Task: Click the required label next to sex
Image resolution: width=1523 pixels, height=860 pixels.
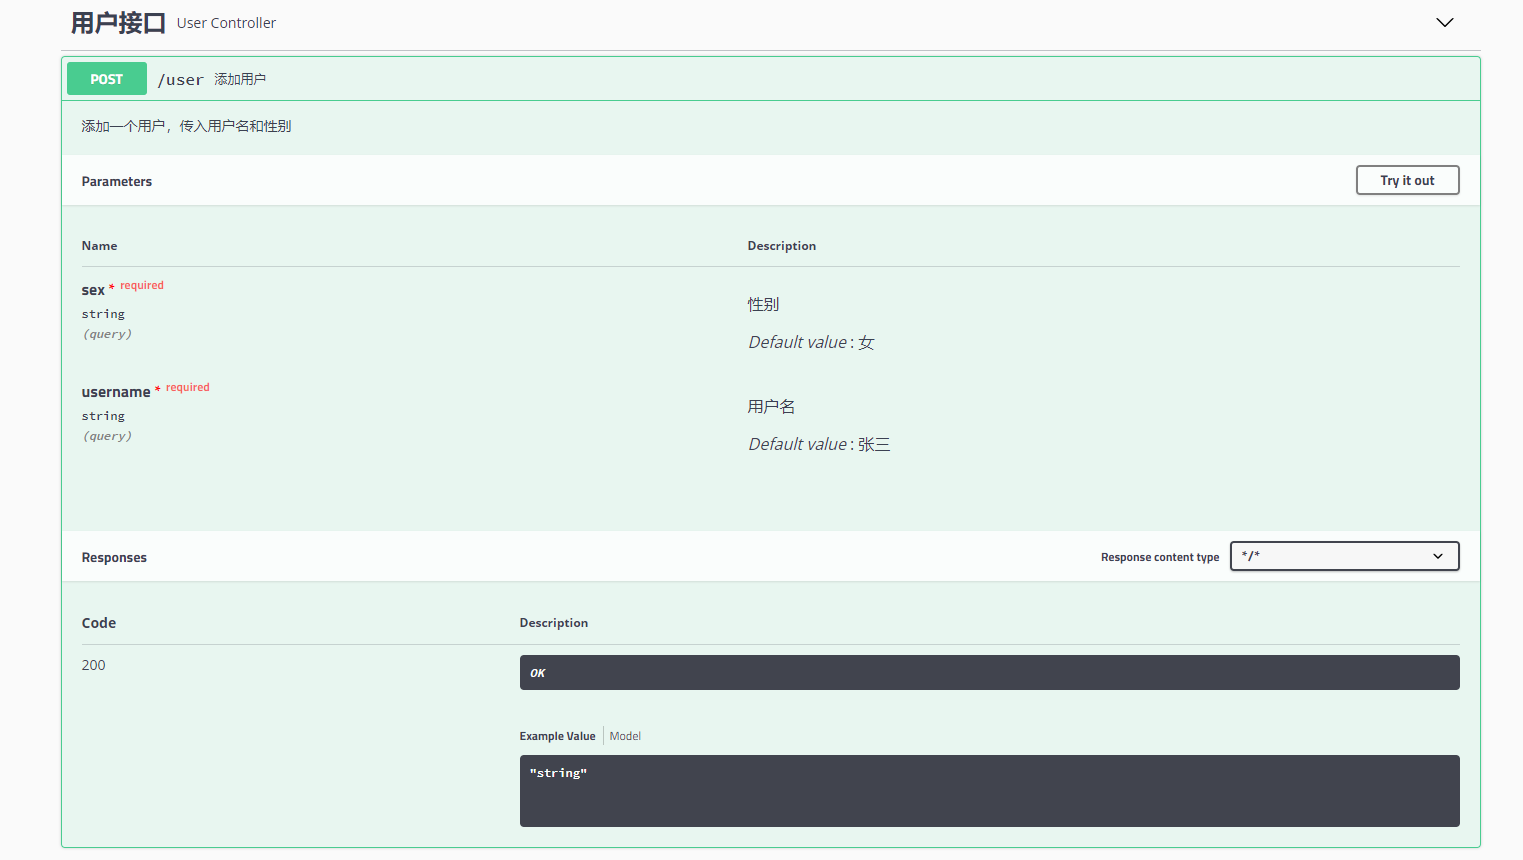Action: tap(142, 285)
